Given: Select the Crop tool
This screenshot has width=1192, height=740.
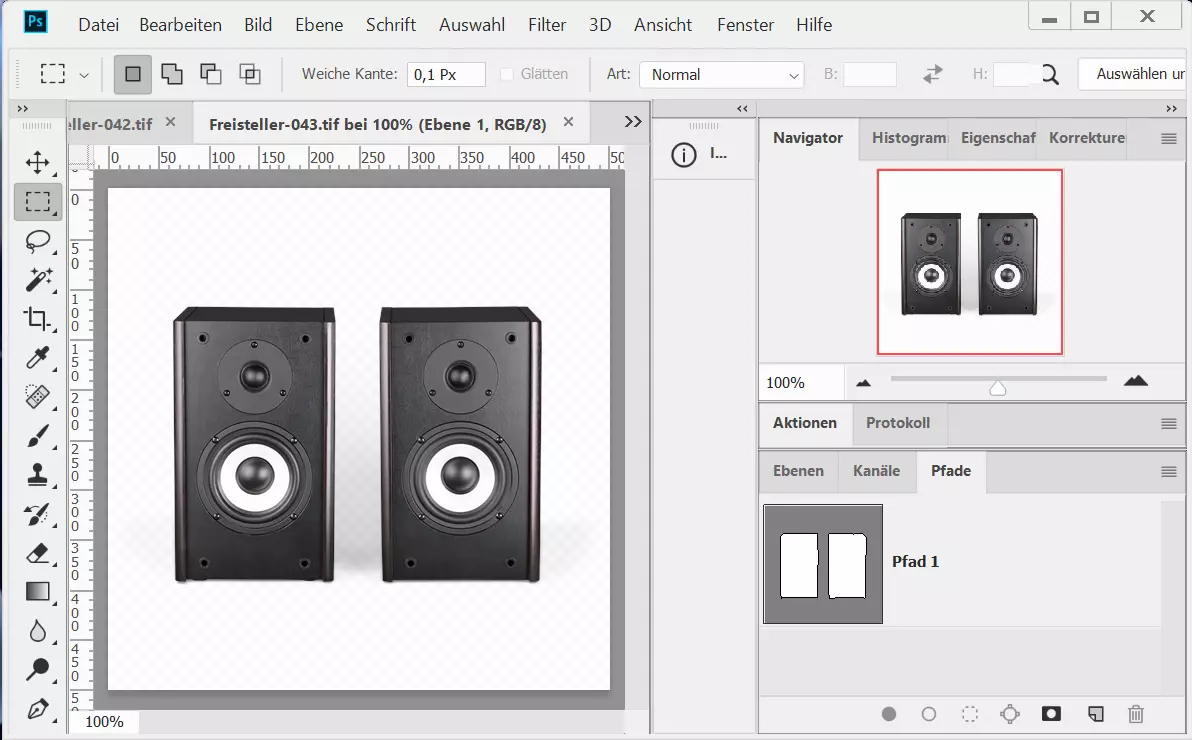Looking at the screenshot, I should point(38,319).
